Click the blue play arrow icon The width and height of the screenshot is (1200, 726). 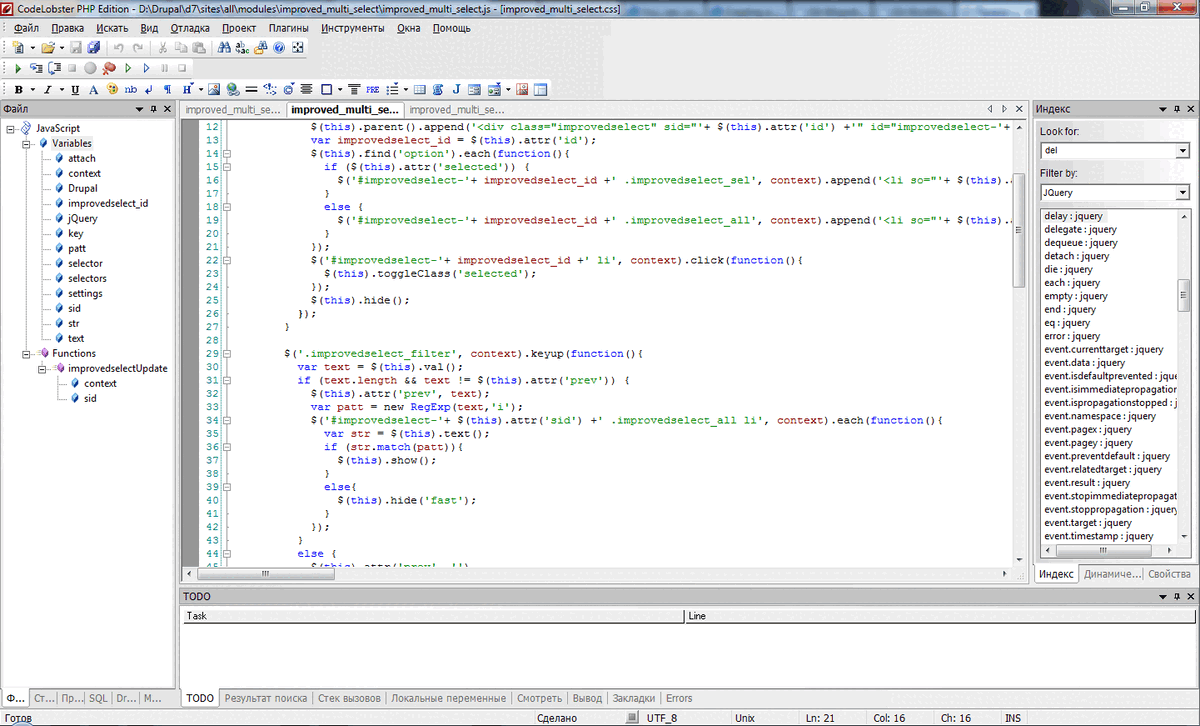[x=146, y=68]
